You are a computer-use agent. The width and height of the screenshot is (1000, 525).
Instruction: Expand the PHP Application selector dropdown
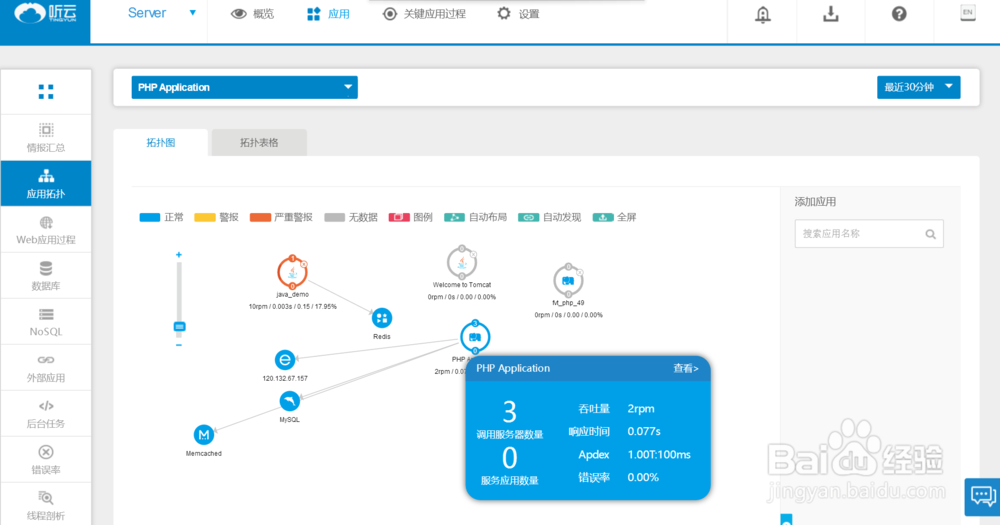pos(244,87)
